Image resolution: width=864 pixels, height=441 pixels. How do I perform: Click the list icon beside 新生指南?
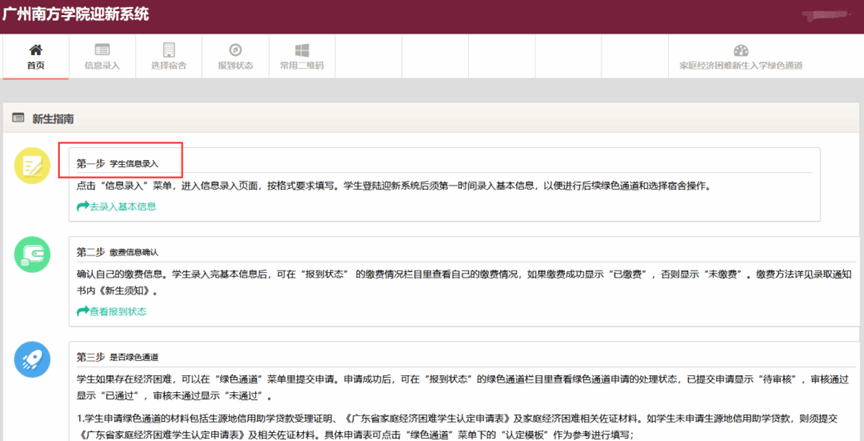(18, 118)
